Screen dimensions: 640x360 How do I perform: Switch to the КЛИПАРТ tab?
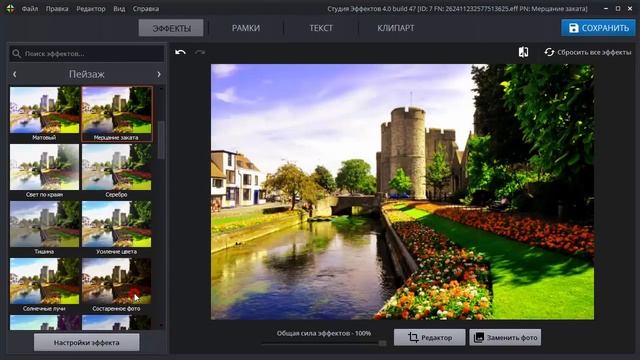[x=396, y=28]
